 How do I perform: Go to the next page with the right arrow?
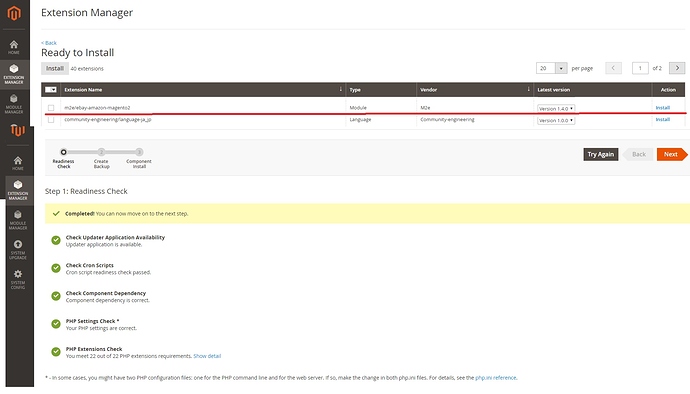677,68
